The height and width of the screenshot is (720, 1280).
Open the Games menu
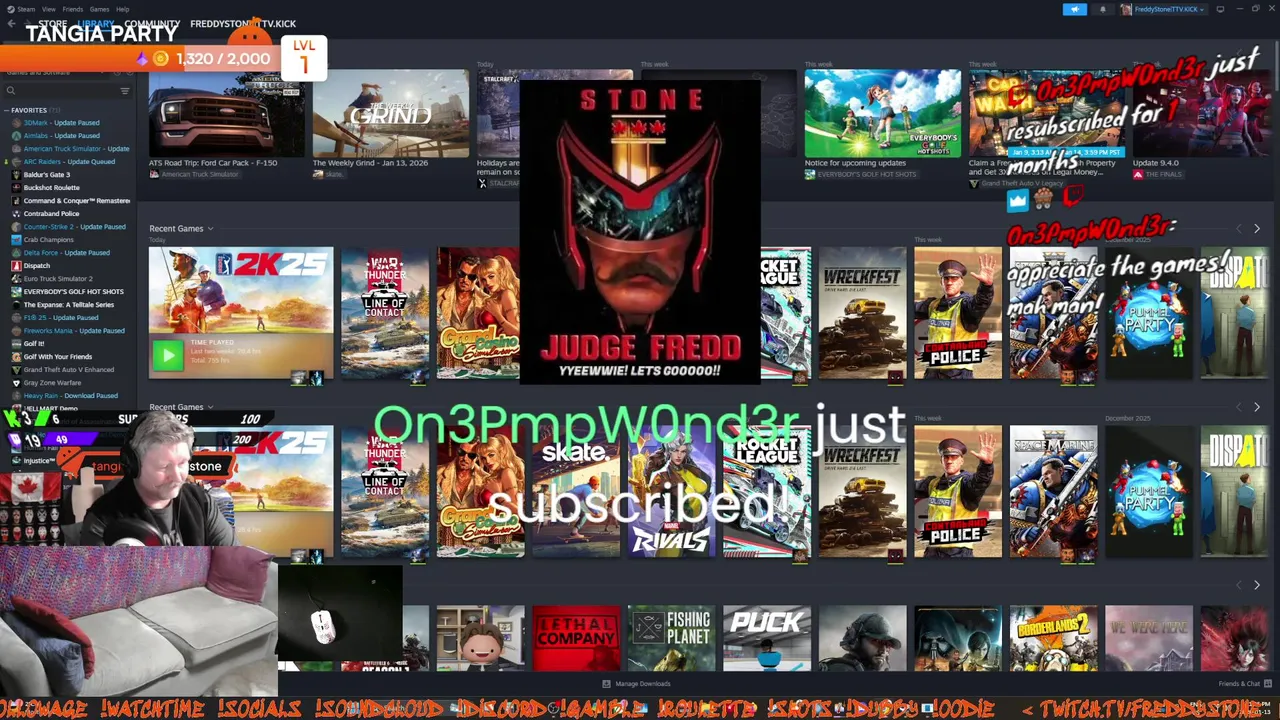point(100,9)
